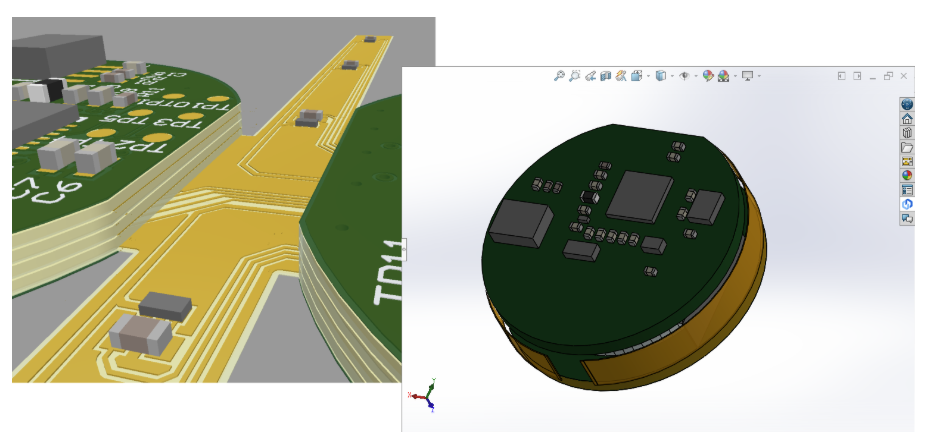The image size is (935, 440).
Task: Open the Edit Appearance color sphere icon
Action: (708, 75)
